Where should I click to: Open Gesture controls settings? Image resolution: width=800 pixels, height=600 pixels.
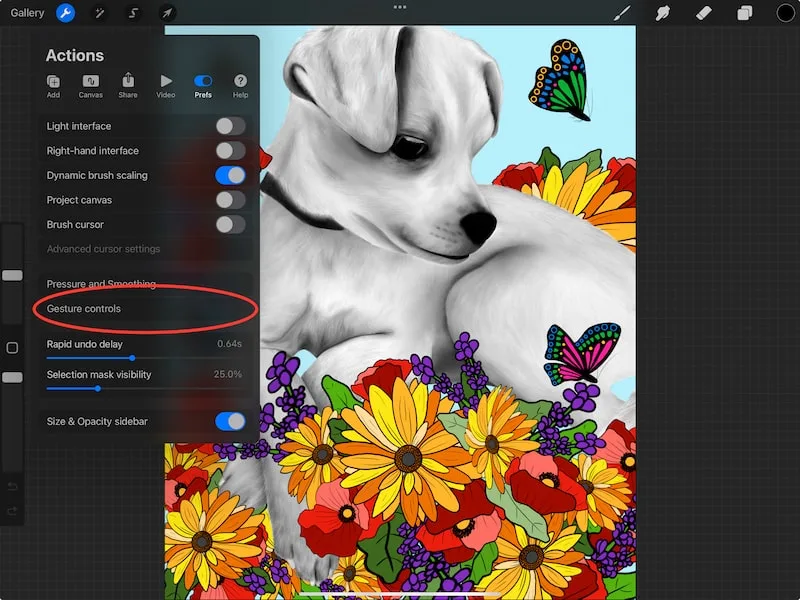(x=84, y=309)
